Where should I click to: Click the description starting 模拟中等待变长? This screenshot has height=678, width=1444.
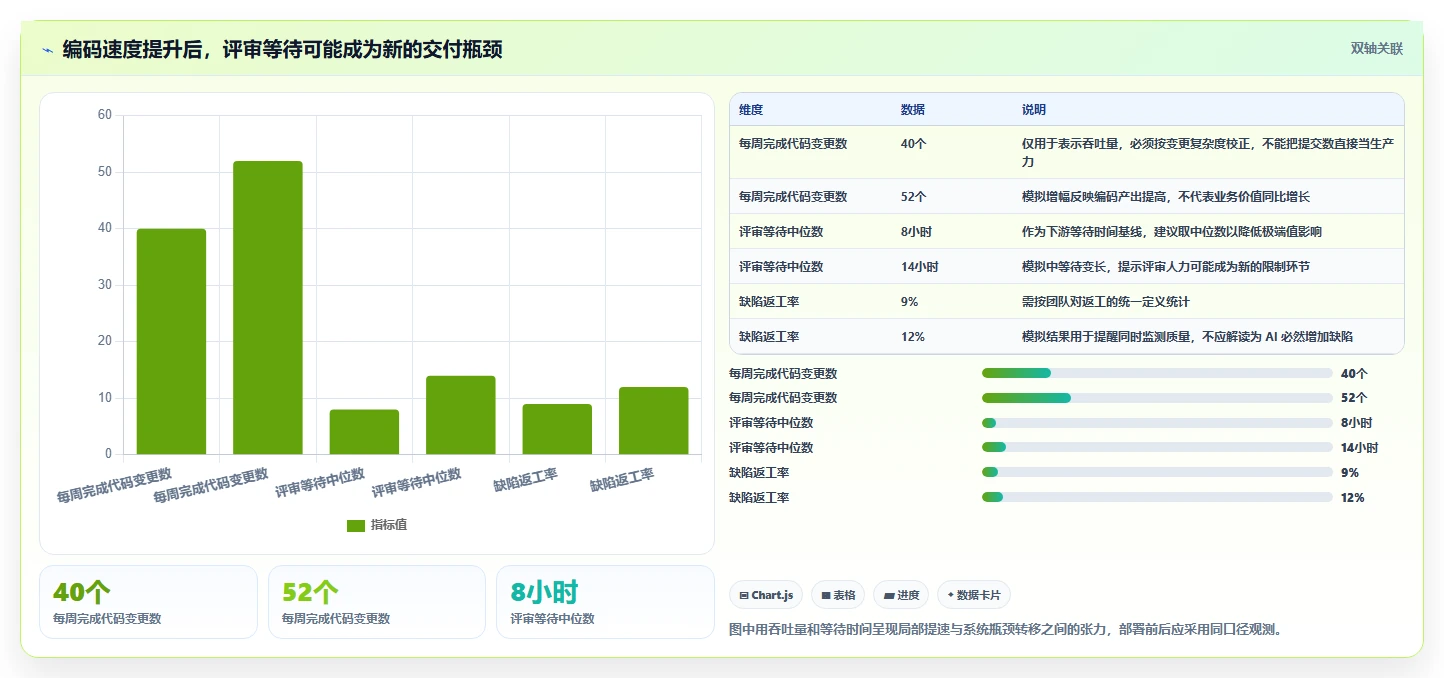(x=1166, y=267)
